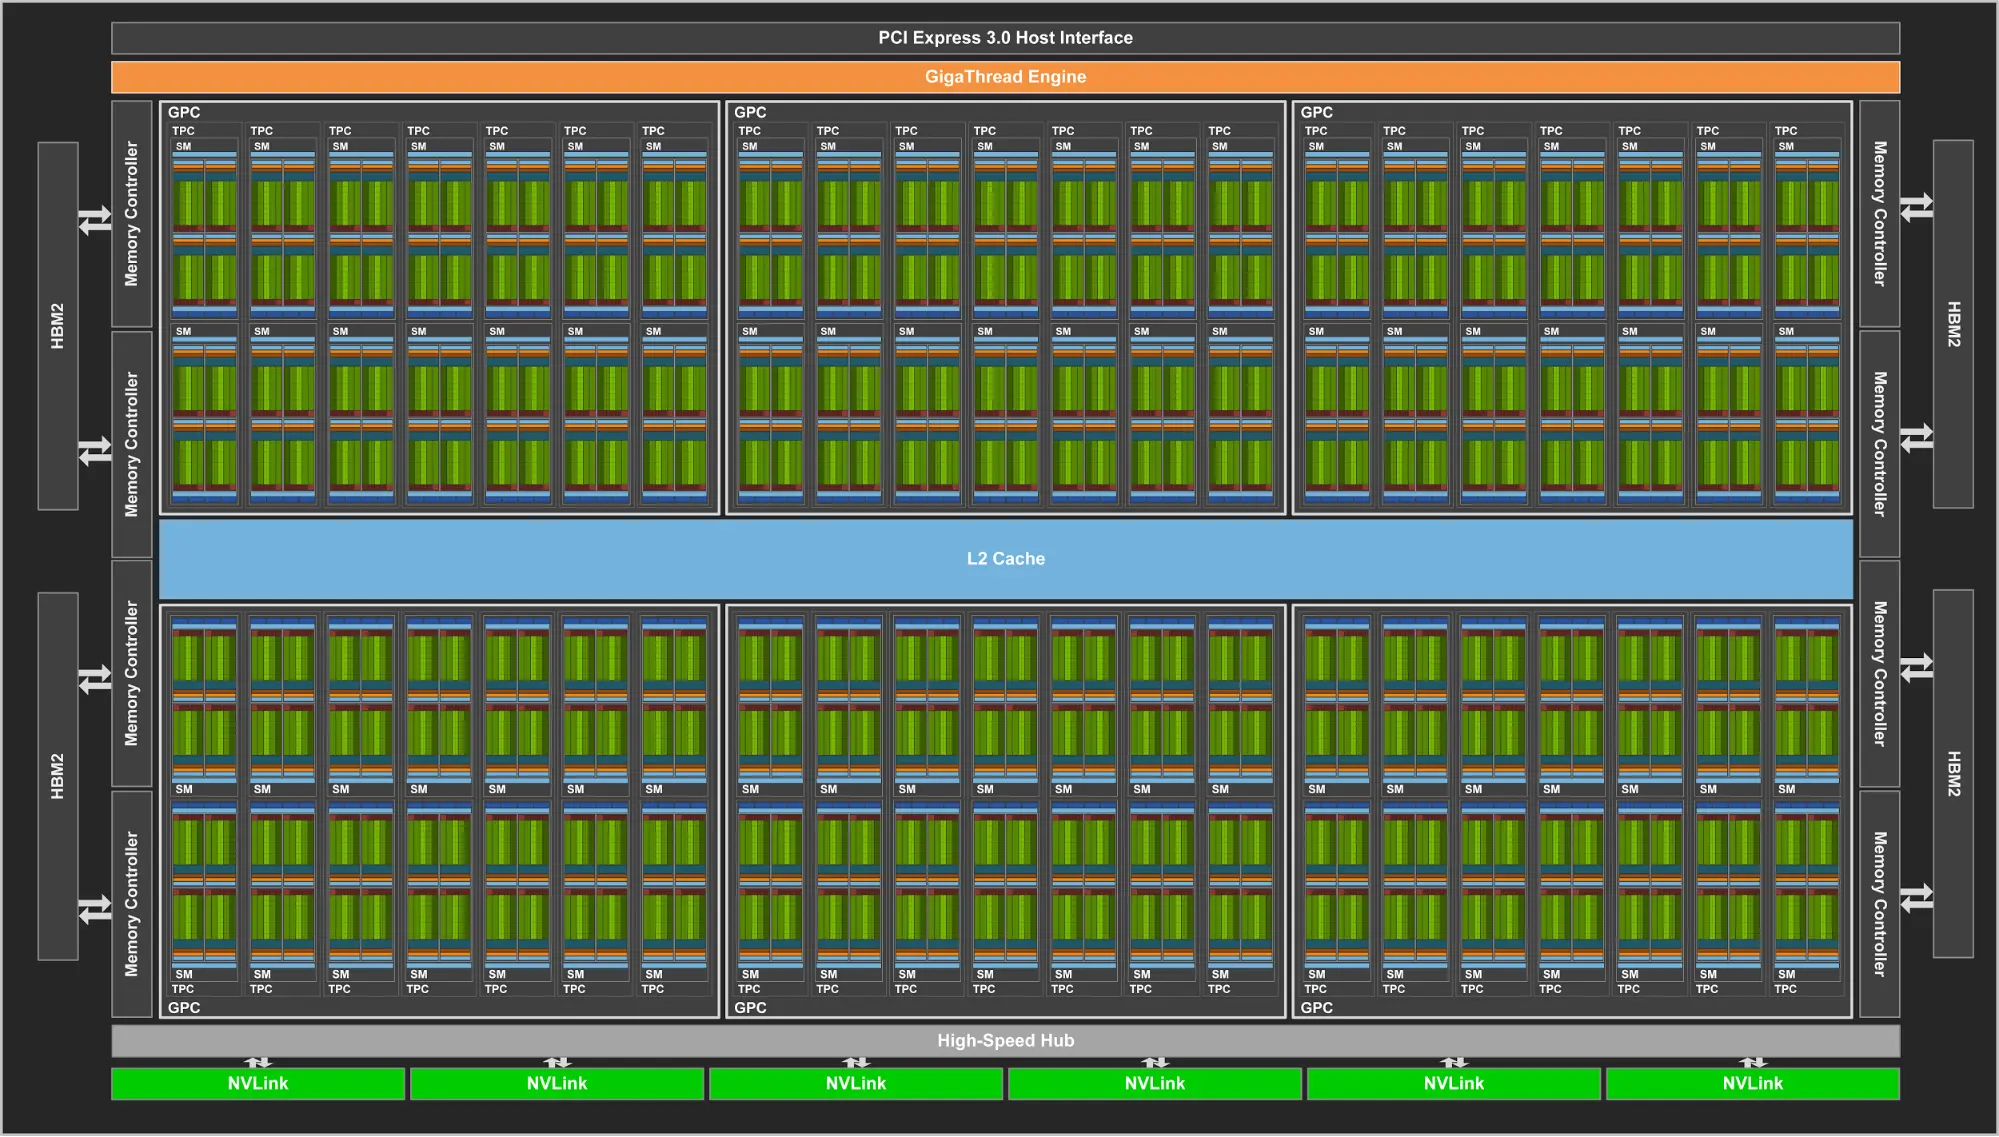Click the double-arrow beside the bottom-left Memory Controller
This screenshot has height=1137, width=1999.
click(x=95, y=910)
